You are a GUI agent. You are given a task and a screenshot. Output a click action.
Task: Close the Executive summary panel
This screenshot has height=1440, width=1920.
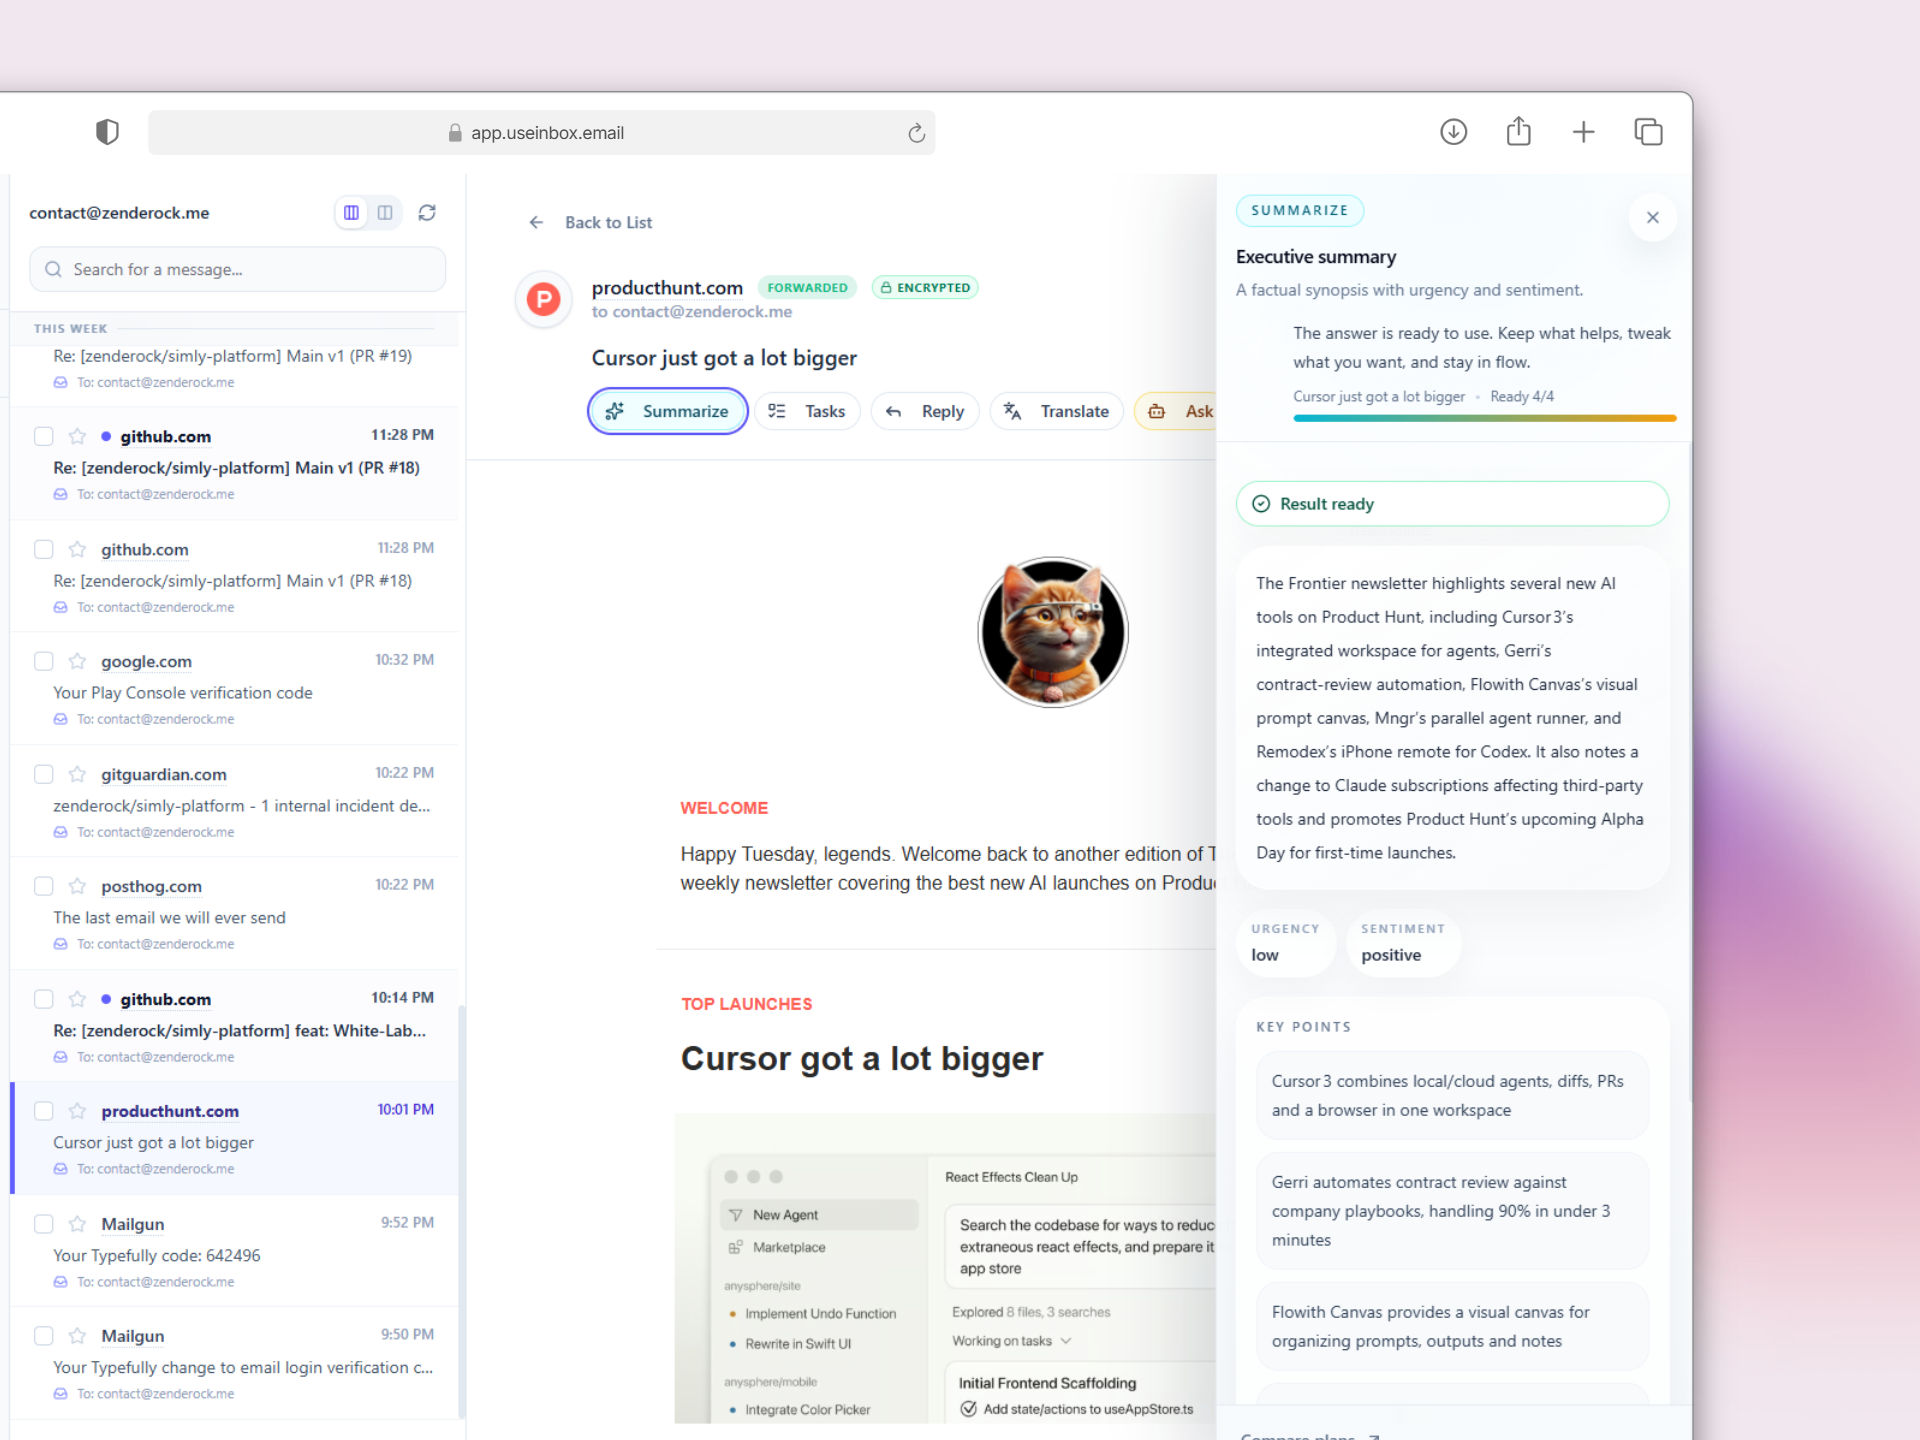1653,217
